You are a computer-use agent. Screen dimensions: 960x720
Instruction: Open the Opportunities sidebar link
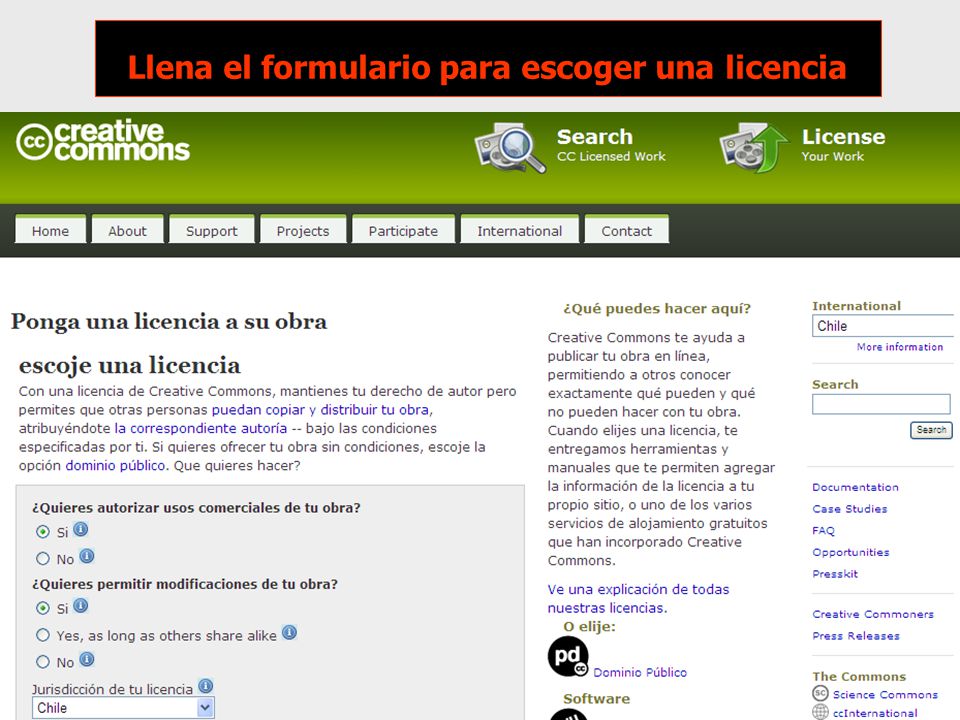click(851, 552)
